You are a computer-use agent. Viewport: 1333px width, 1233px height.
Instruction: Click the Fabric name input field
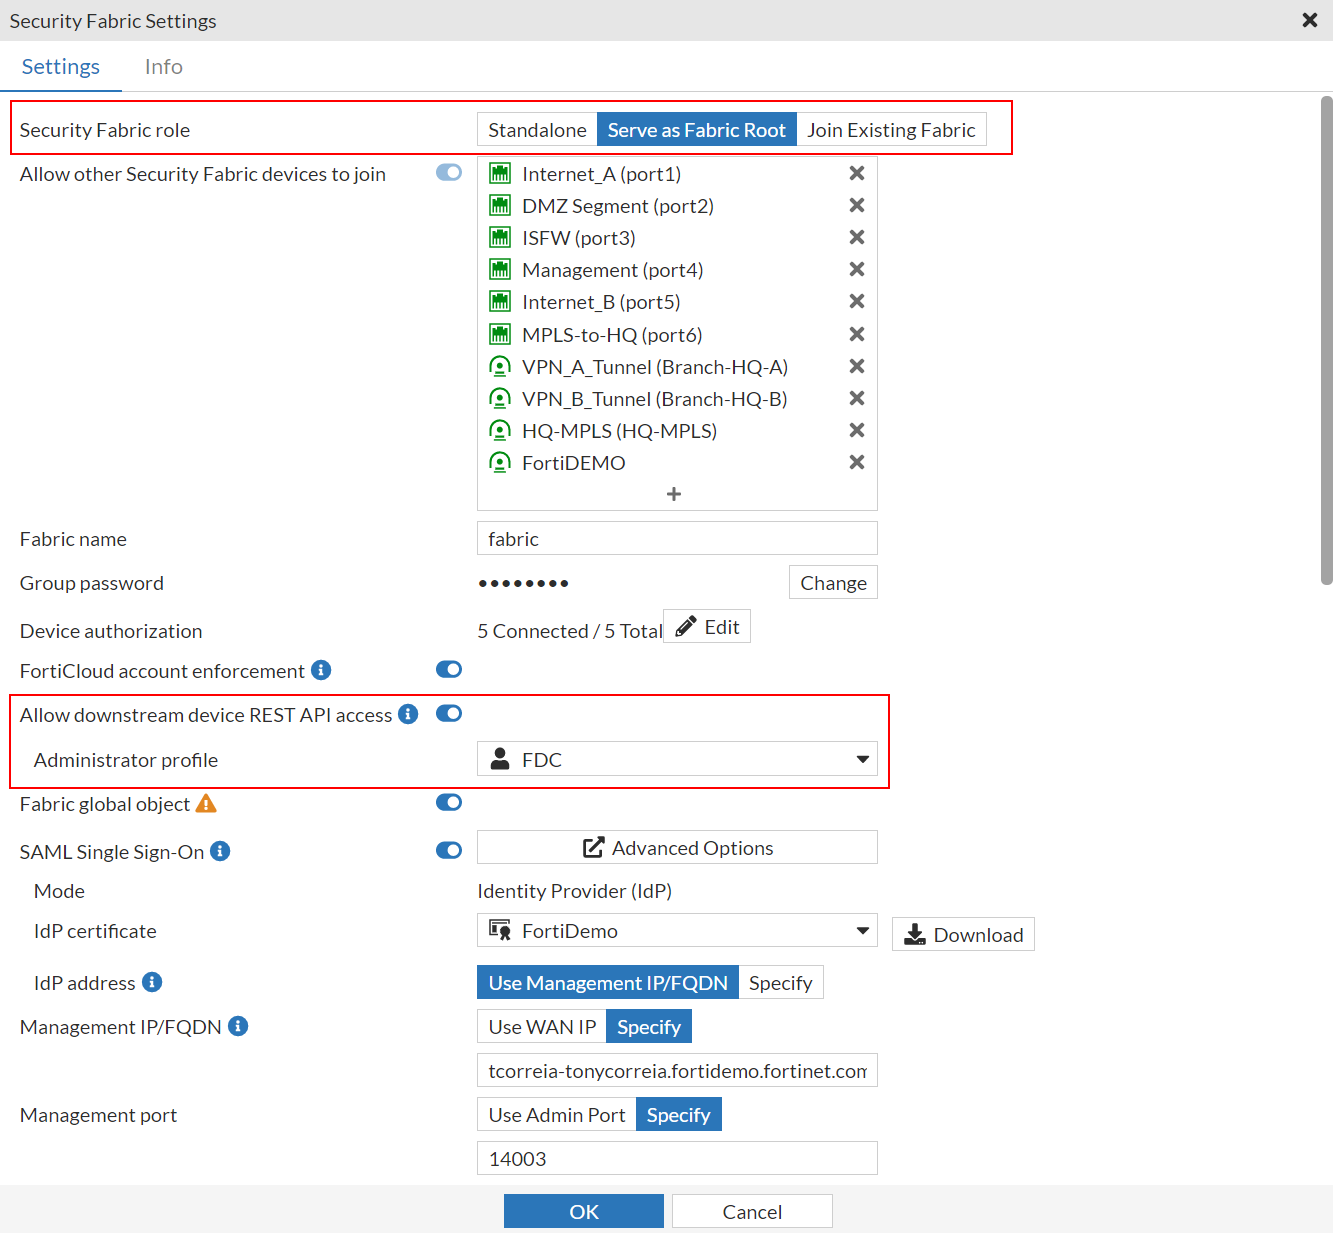677,539
